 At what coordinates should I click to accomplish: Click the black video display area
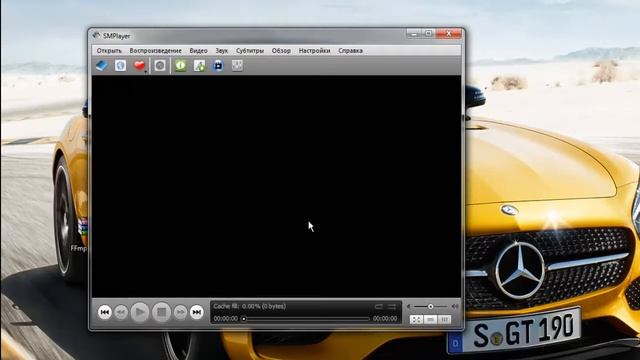click(x=276, y=186)
